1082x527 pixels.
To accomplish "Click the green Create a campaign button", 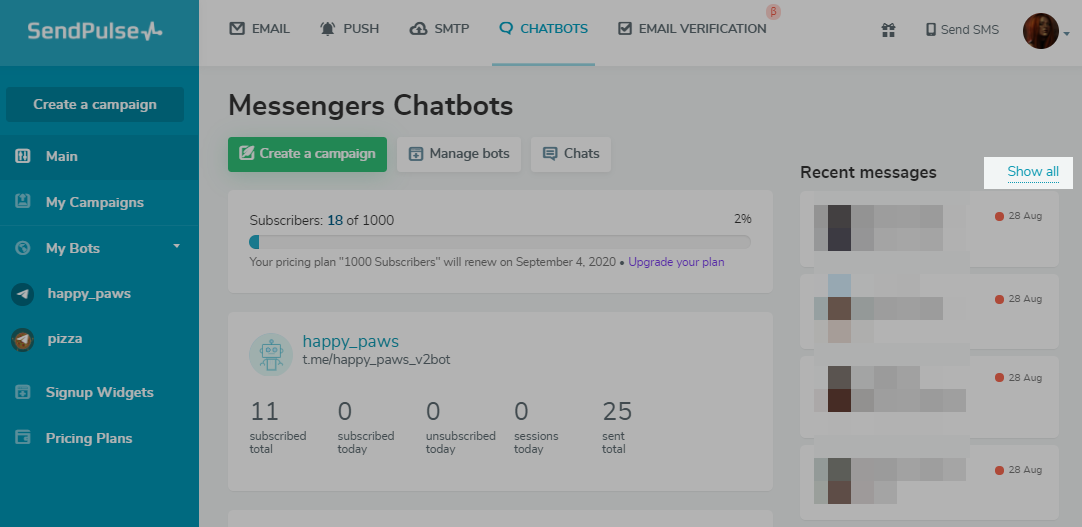I will click(x=307, y=154).
